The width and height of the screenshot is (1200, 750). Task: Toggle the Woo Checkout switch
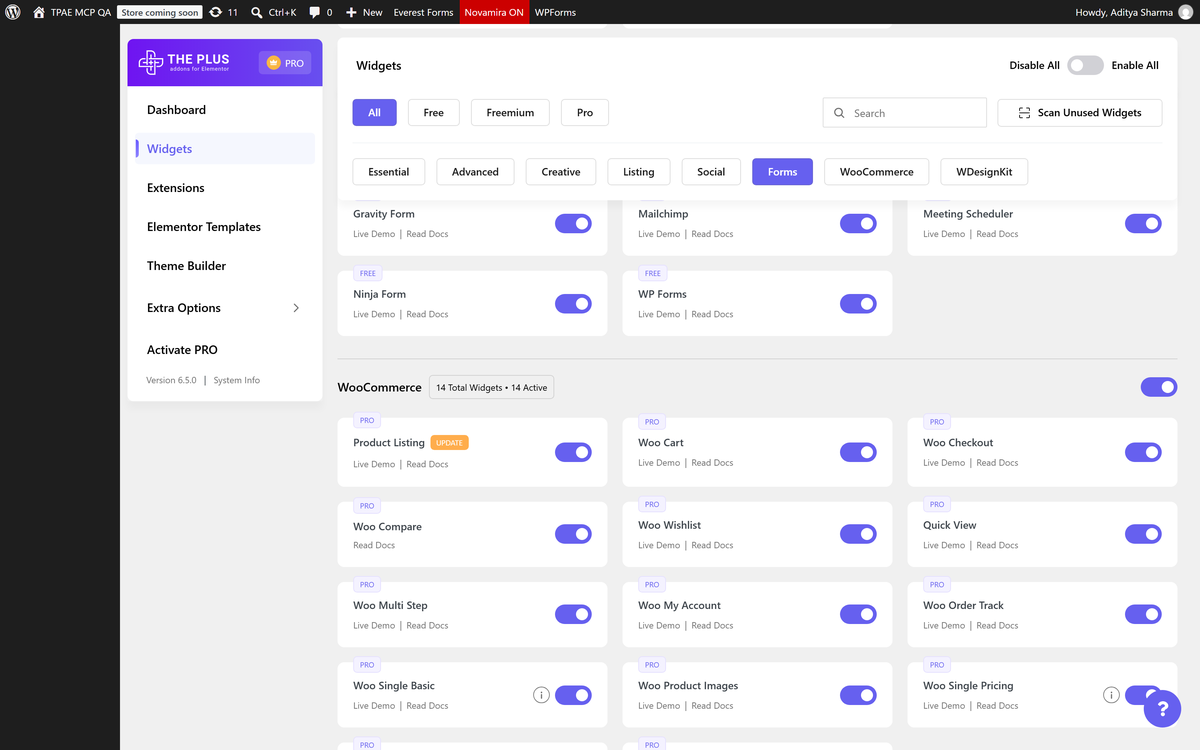tap(1143, 452)
